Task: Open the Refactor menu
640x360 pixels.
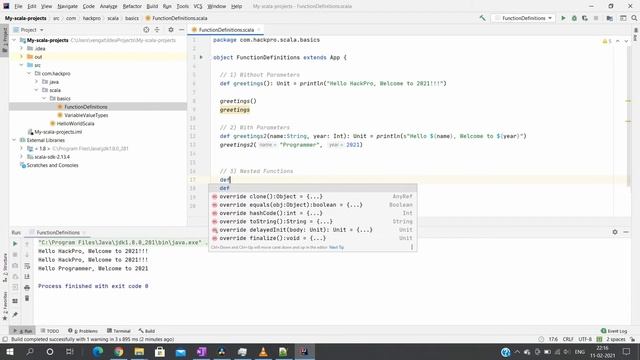Action: coord(132,6)
